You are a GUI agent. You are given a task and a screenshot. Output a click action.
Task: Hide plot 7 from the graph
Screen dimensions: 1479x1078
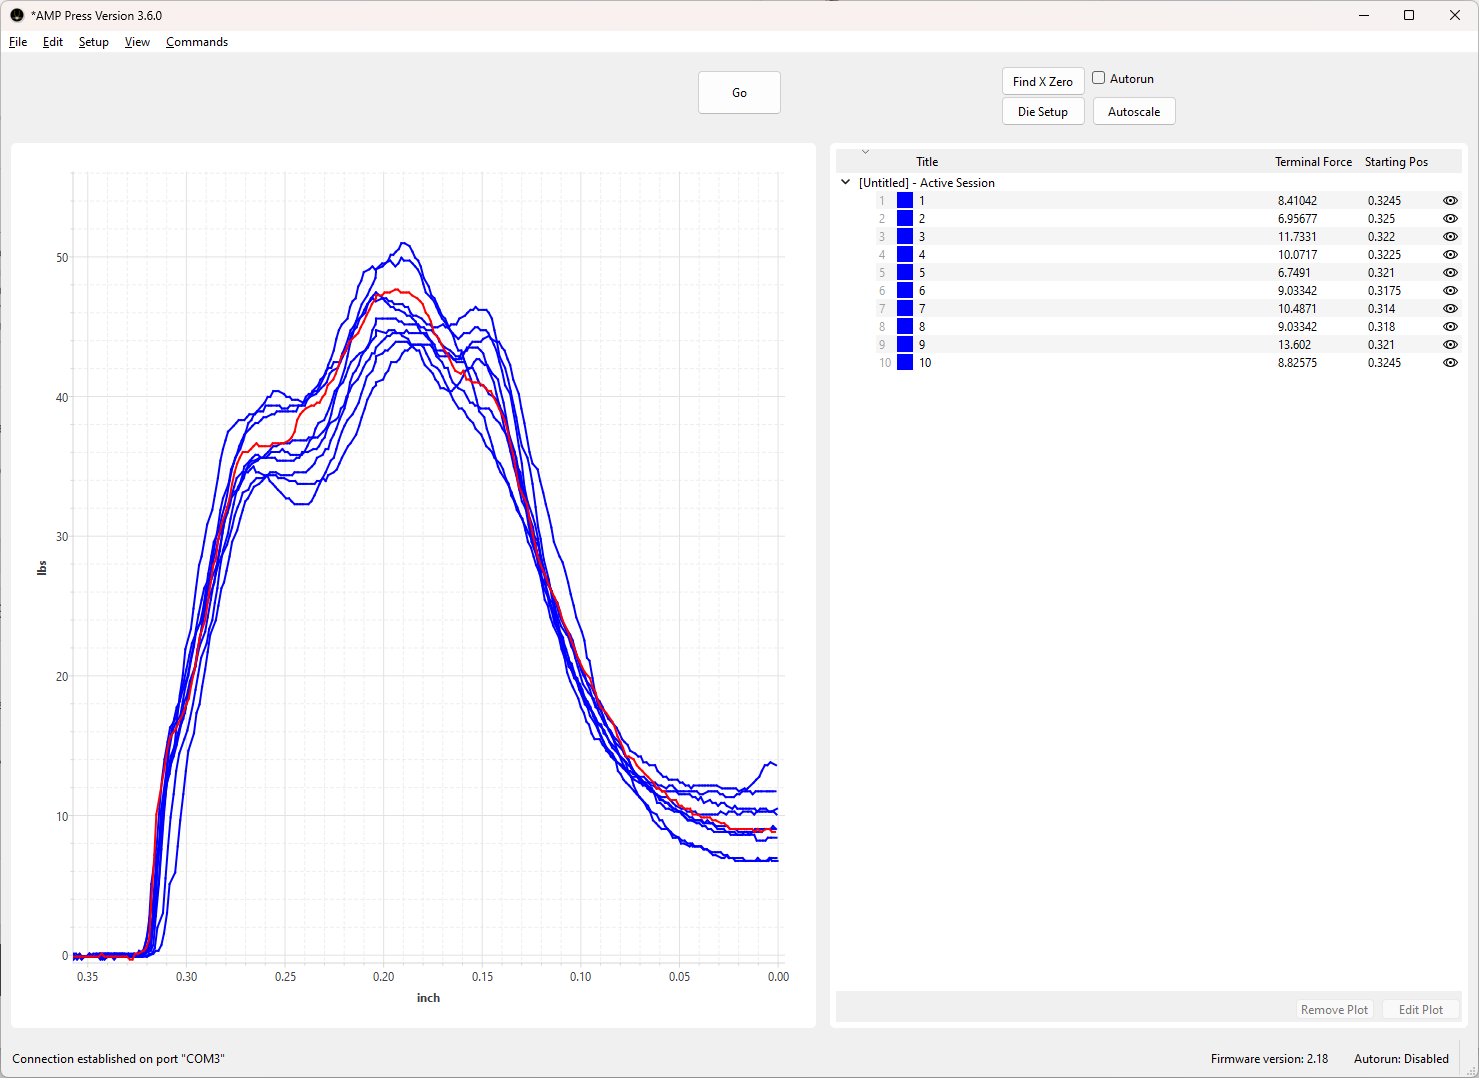click(x=1450, y=309)
